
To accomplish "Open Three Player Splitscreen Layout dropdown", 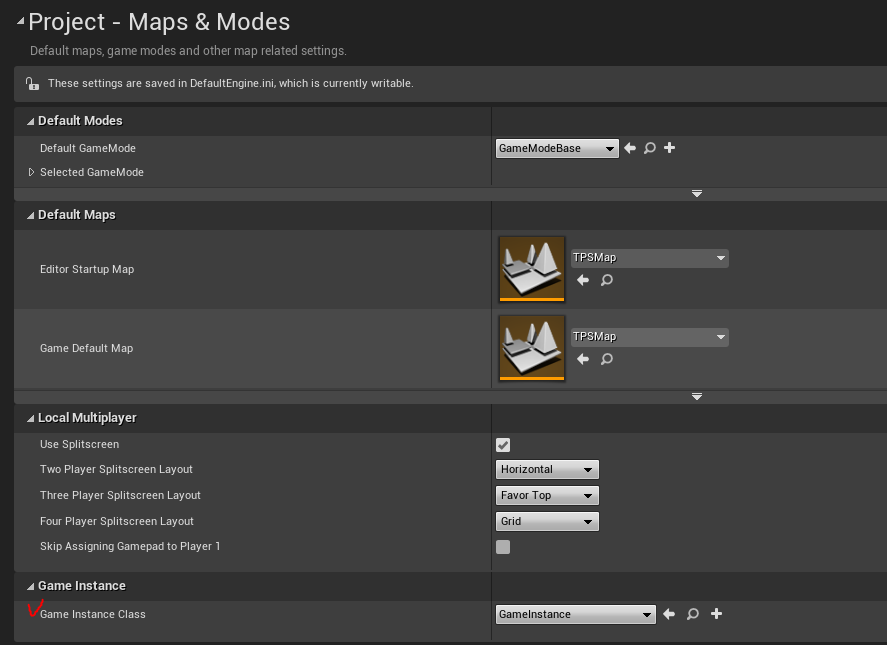I will coord(547,495).
